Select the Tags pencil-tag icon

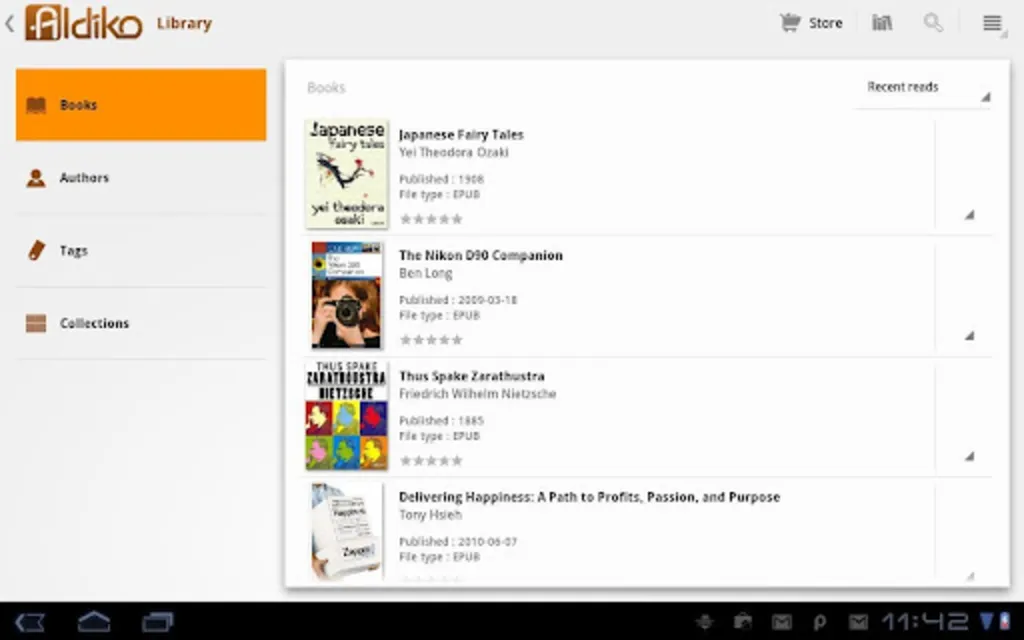[x=37, y=250]
